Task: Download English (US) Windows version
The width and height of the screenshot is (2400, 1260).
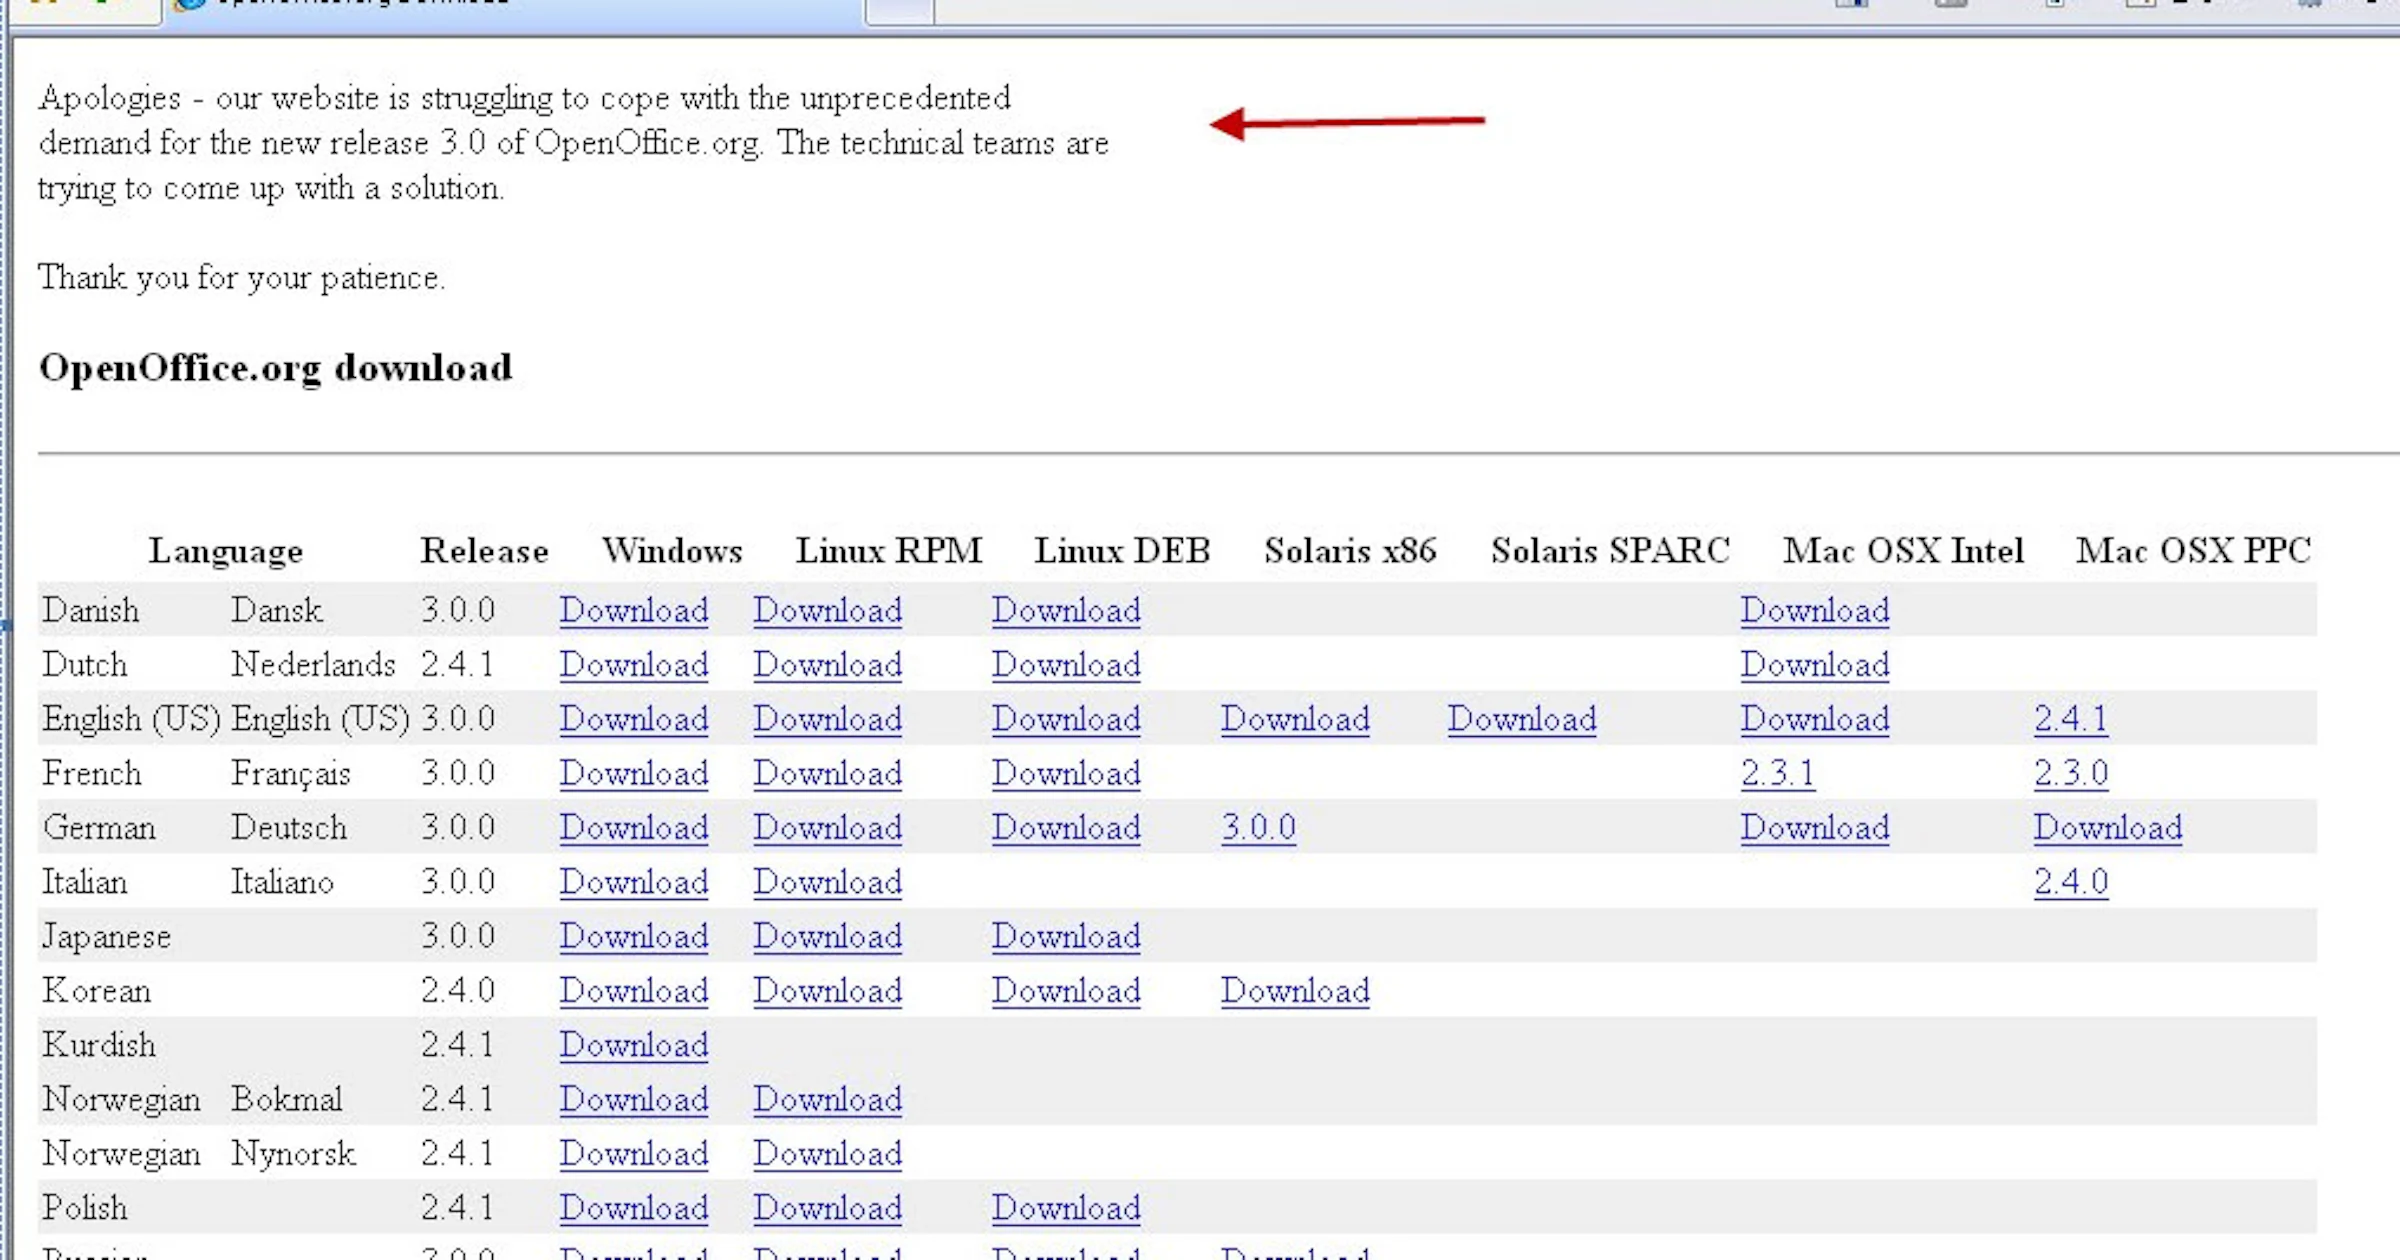Action: click(x=634, y=719)
